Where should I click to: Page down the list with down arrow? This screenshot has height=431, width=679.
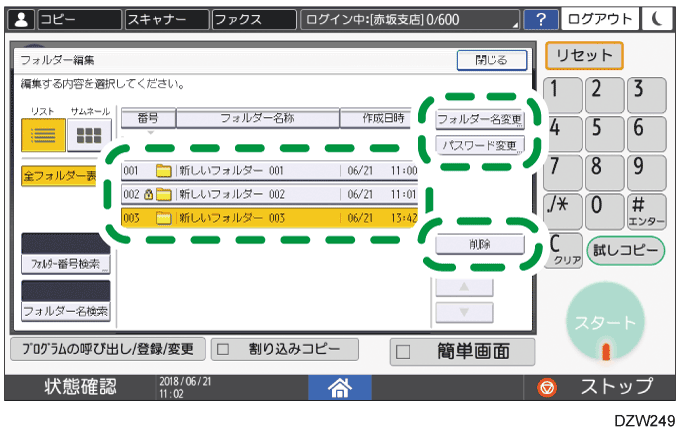464,312
